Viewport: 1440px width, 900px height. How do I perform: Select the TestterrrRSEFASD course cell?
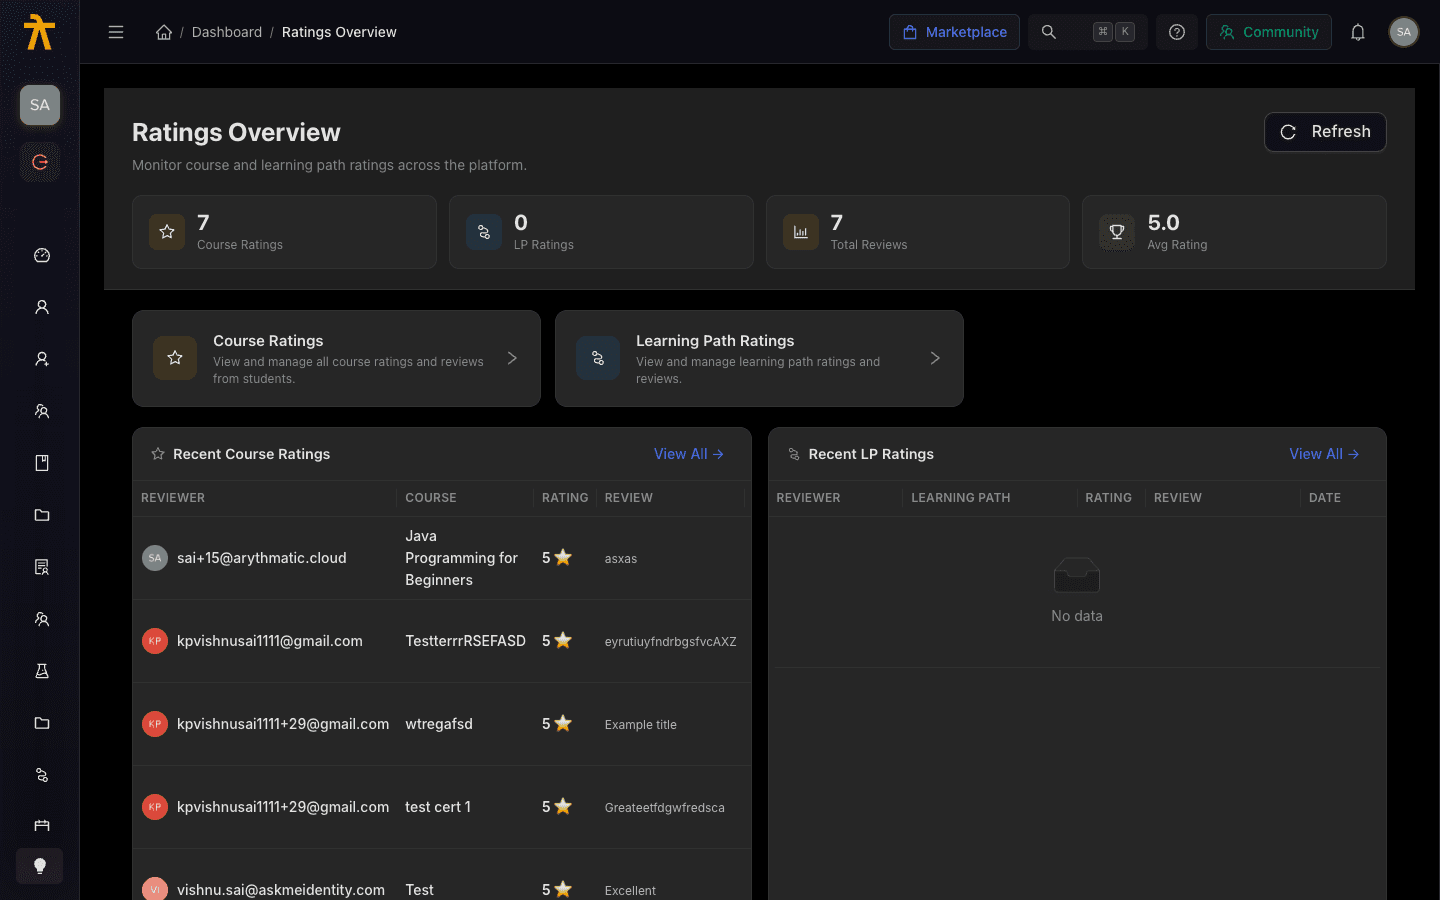(x=465, y=641)
